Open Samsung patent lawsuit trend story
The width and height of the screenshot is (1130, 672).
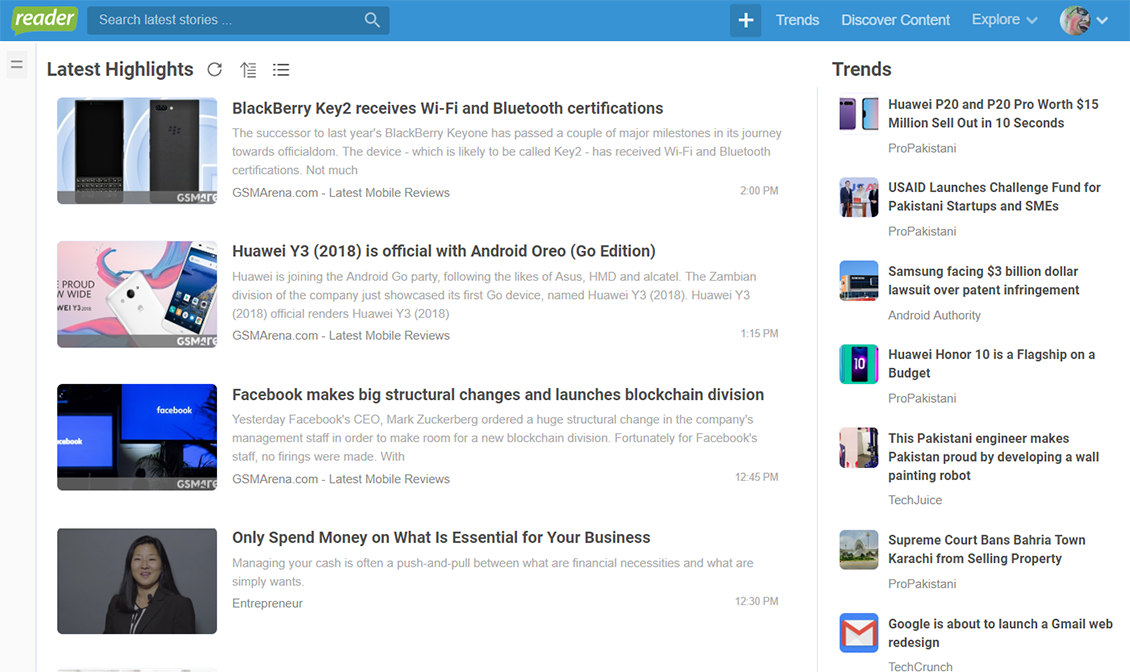(984, 280)
